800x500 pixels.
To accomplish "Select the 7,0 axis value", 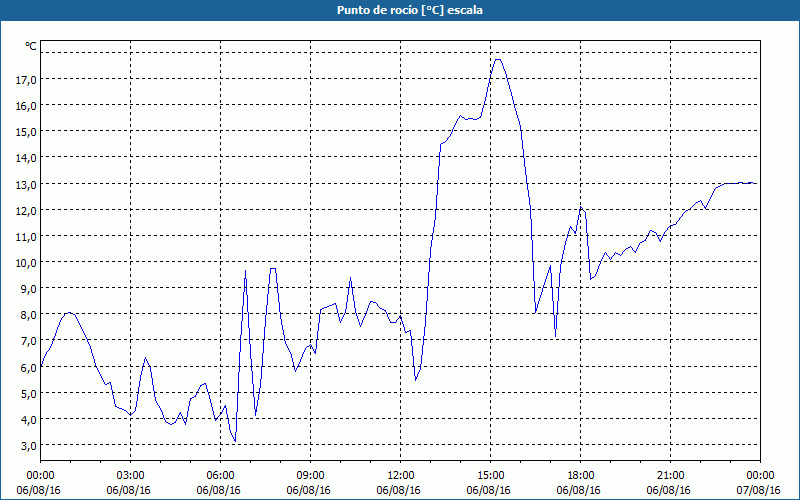I will [x=28, y=341].
